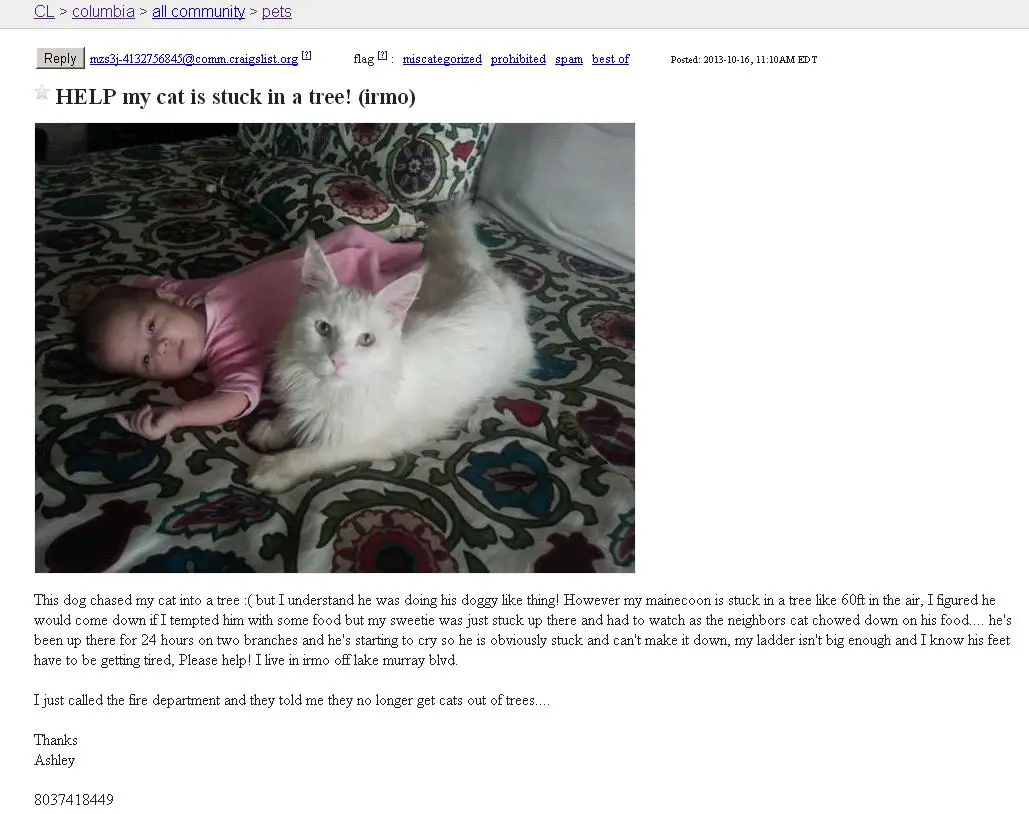
Task: Click the posted date timestamp
Action: click(x=744, y=60)
